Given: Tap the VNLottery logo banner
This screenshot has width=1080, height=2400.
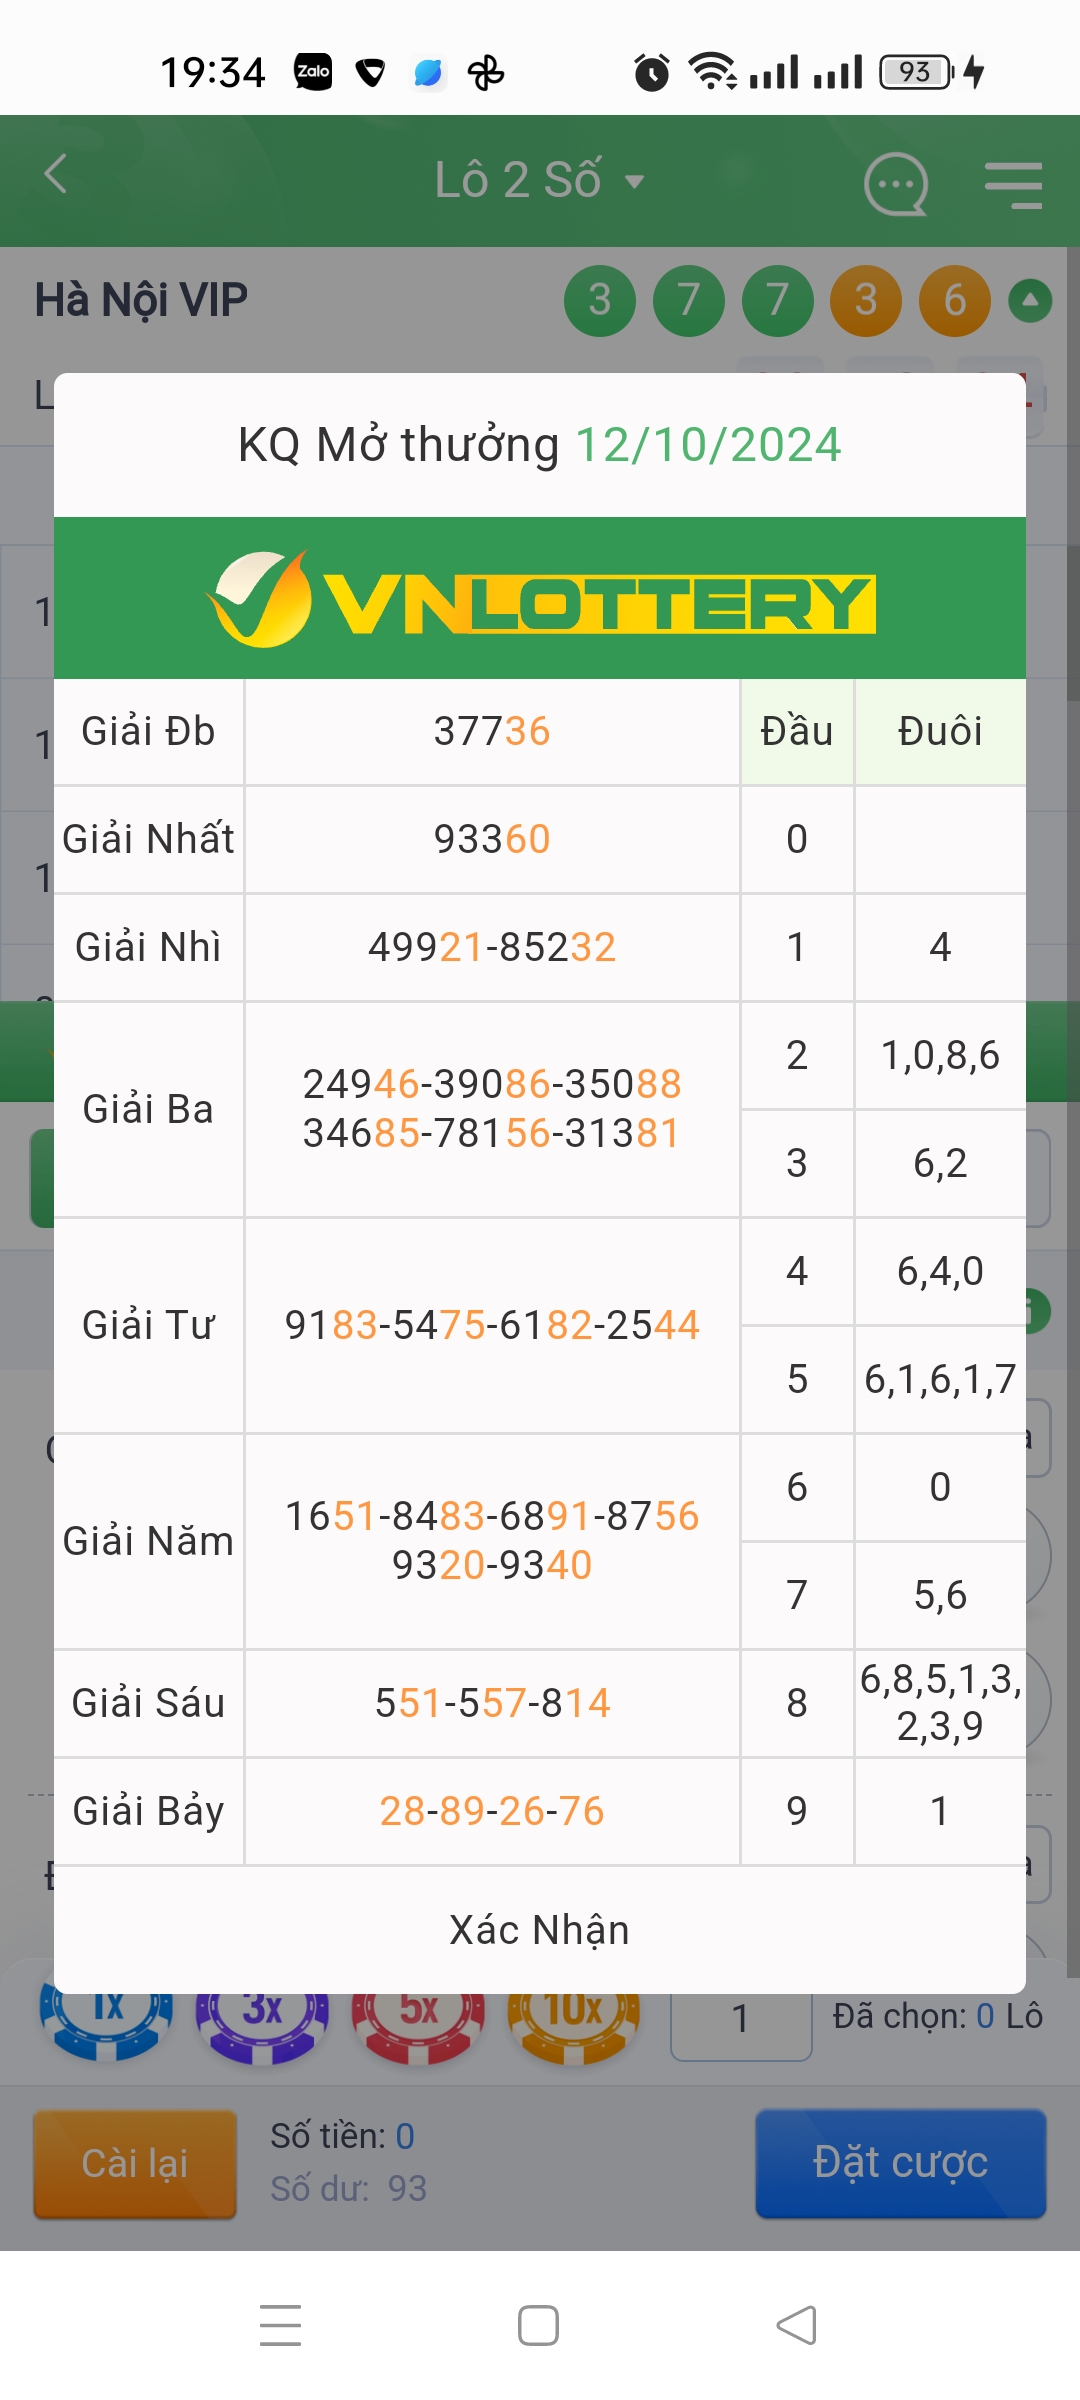Looking at the screenshot, I should click(540, 599).
